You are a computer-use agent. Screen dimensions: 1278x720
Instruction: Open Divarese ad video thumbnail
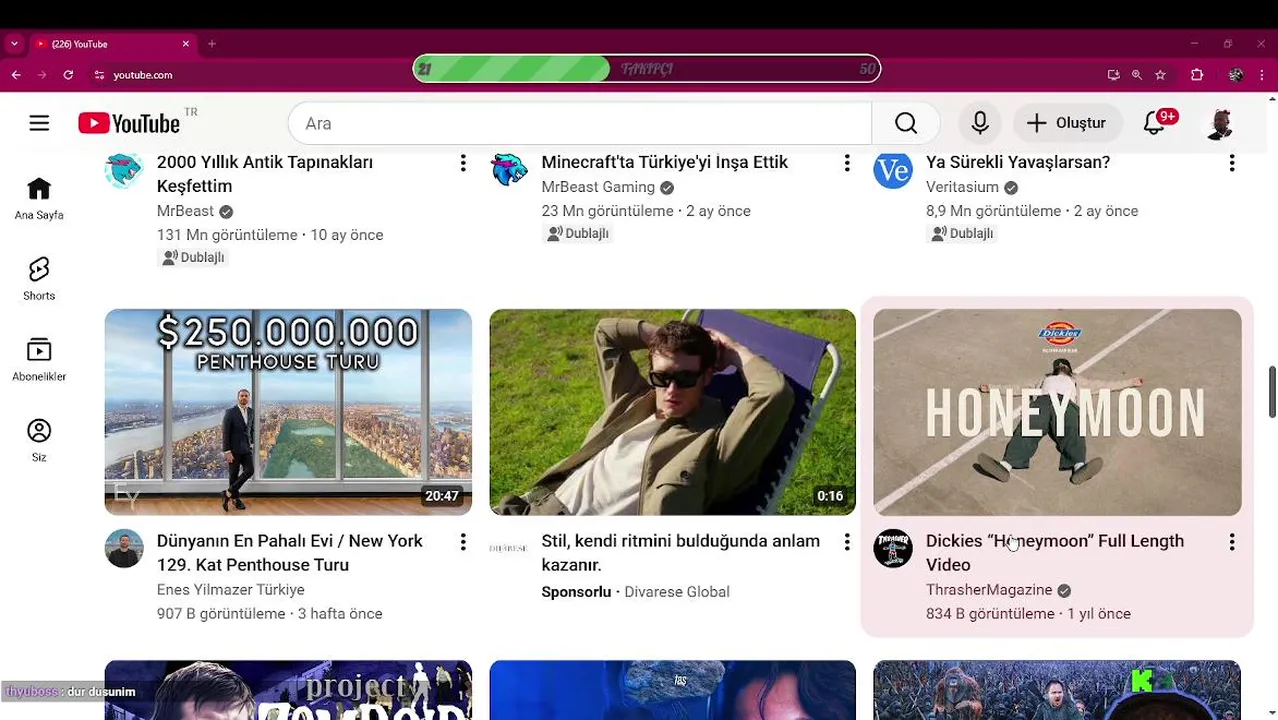(673, 412)
